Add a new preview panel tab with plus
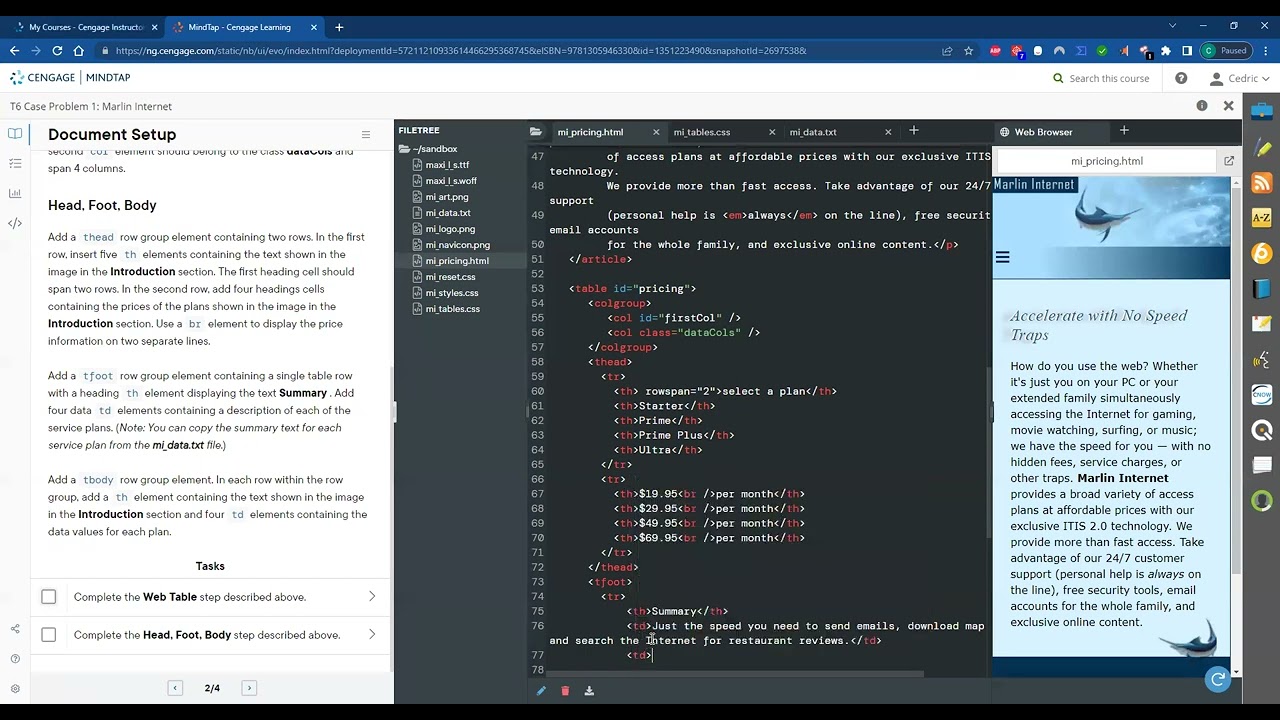Image resolution: width=1280 pixels, height=720 pixels. pyautogui.click(x=1124, y=131)
